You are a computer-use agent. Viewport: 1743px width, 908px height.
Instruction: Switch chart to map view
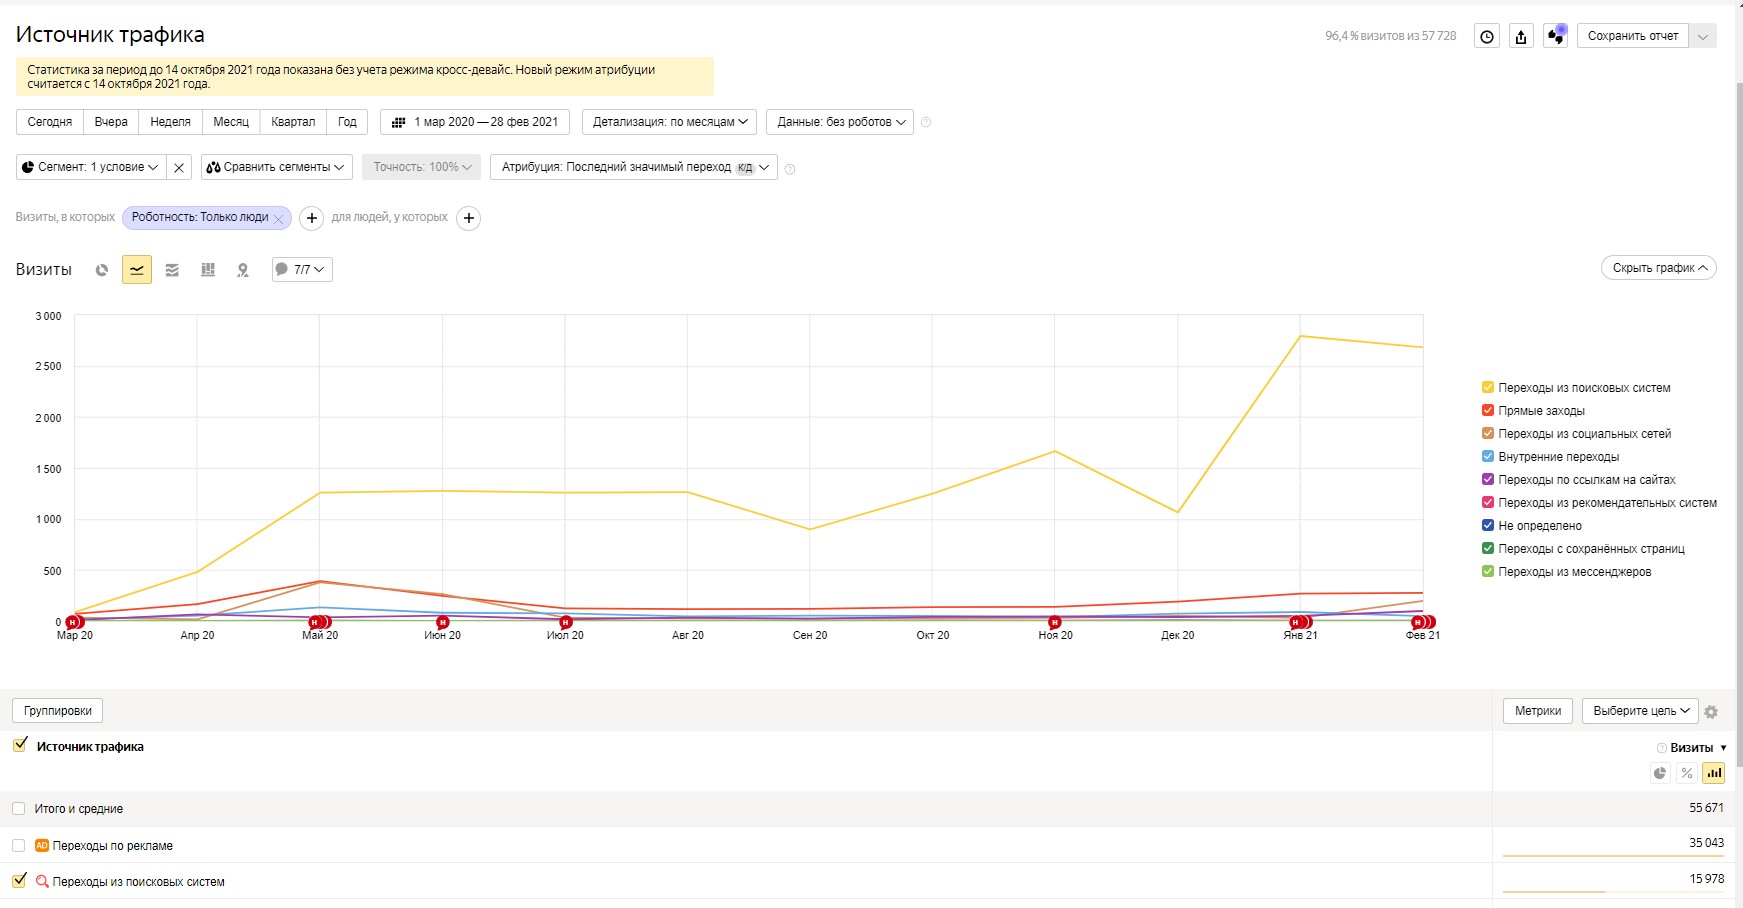click(x=243, y=270)
